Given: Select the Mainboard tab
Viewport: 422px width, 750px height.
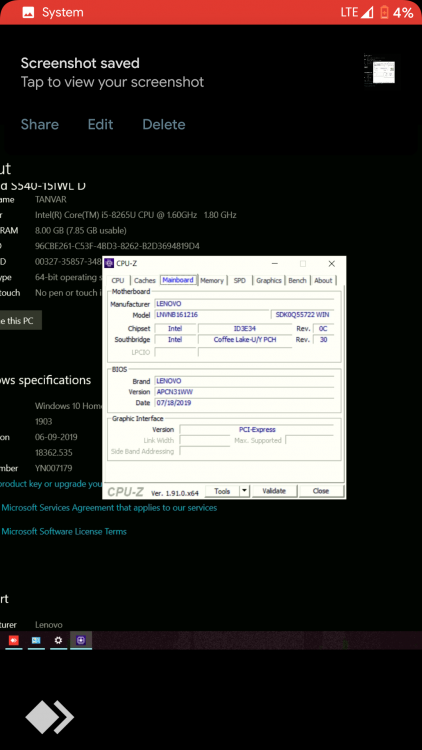Looking at the screenshot, I should click(x=178, y=280).
